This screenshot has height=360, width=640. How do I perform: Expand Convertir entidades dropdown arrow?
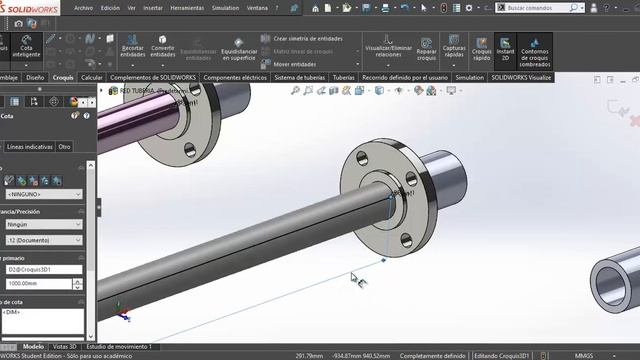(162, 65)
